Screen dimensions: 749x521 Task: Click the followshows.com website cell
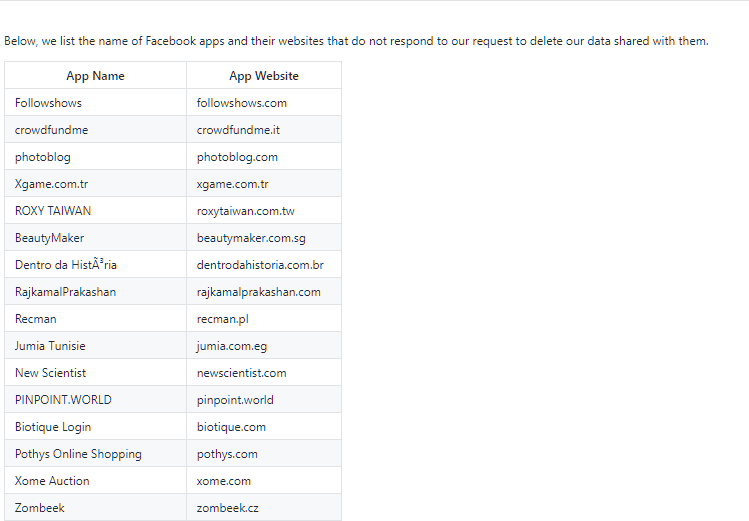coord(264,103)
